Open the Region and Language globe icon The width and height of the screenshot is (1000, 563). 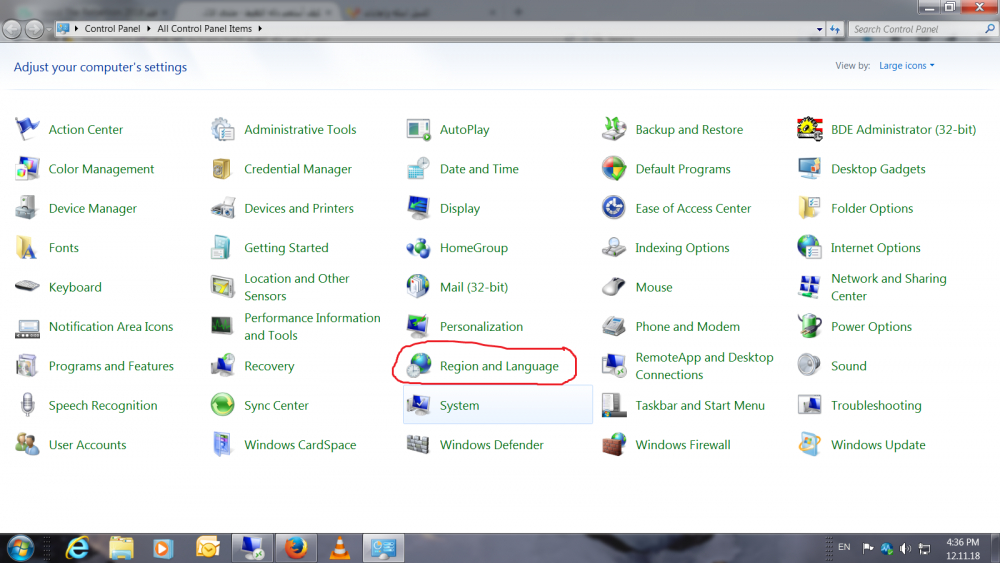point(418,366)
